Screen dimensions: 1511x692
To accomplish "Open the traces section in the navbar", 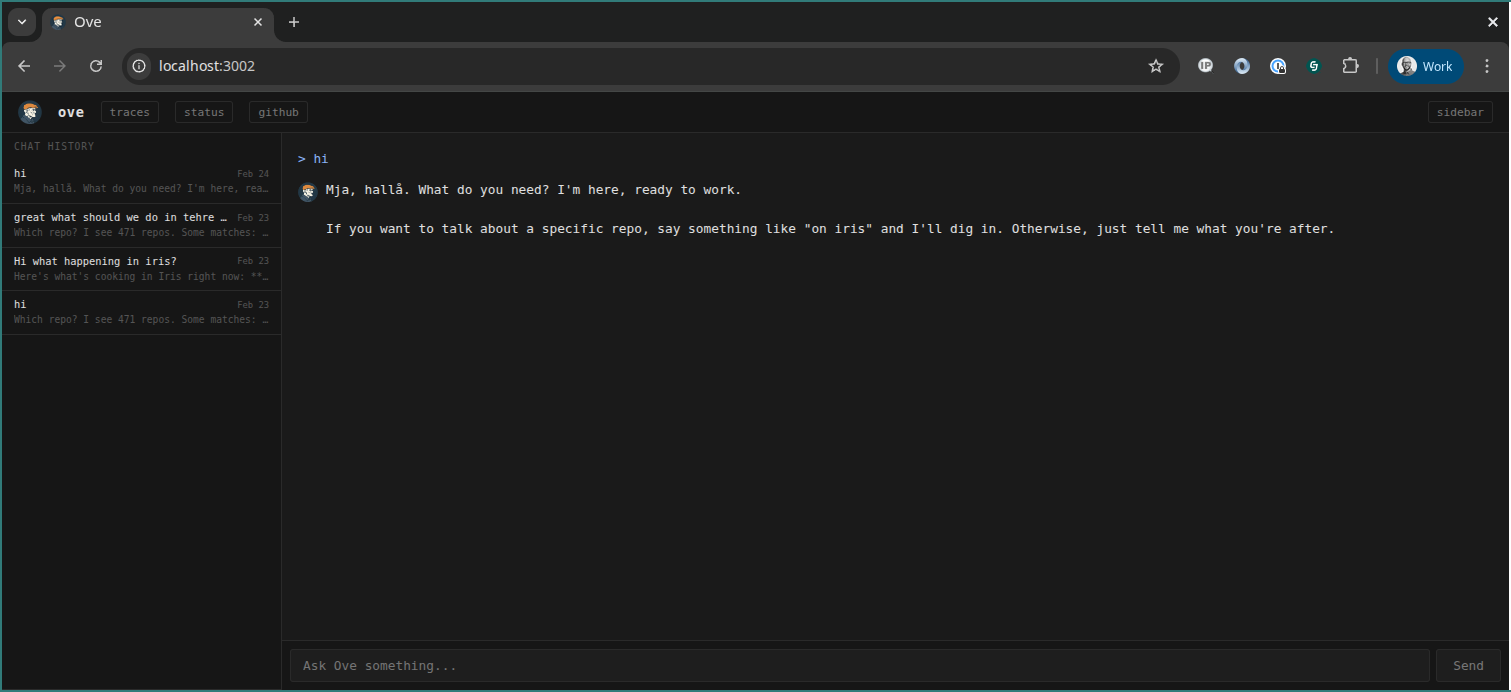I will coord(129,111).
